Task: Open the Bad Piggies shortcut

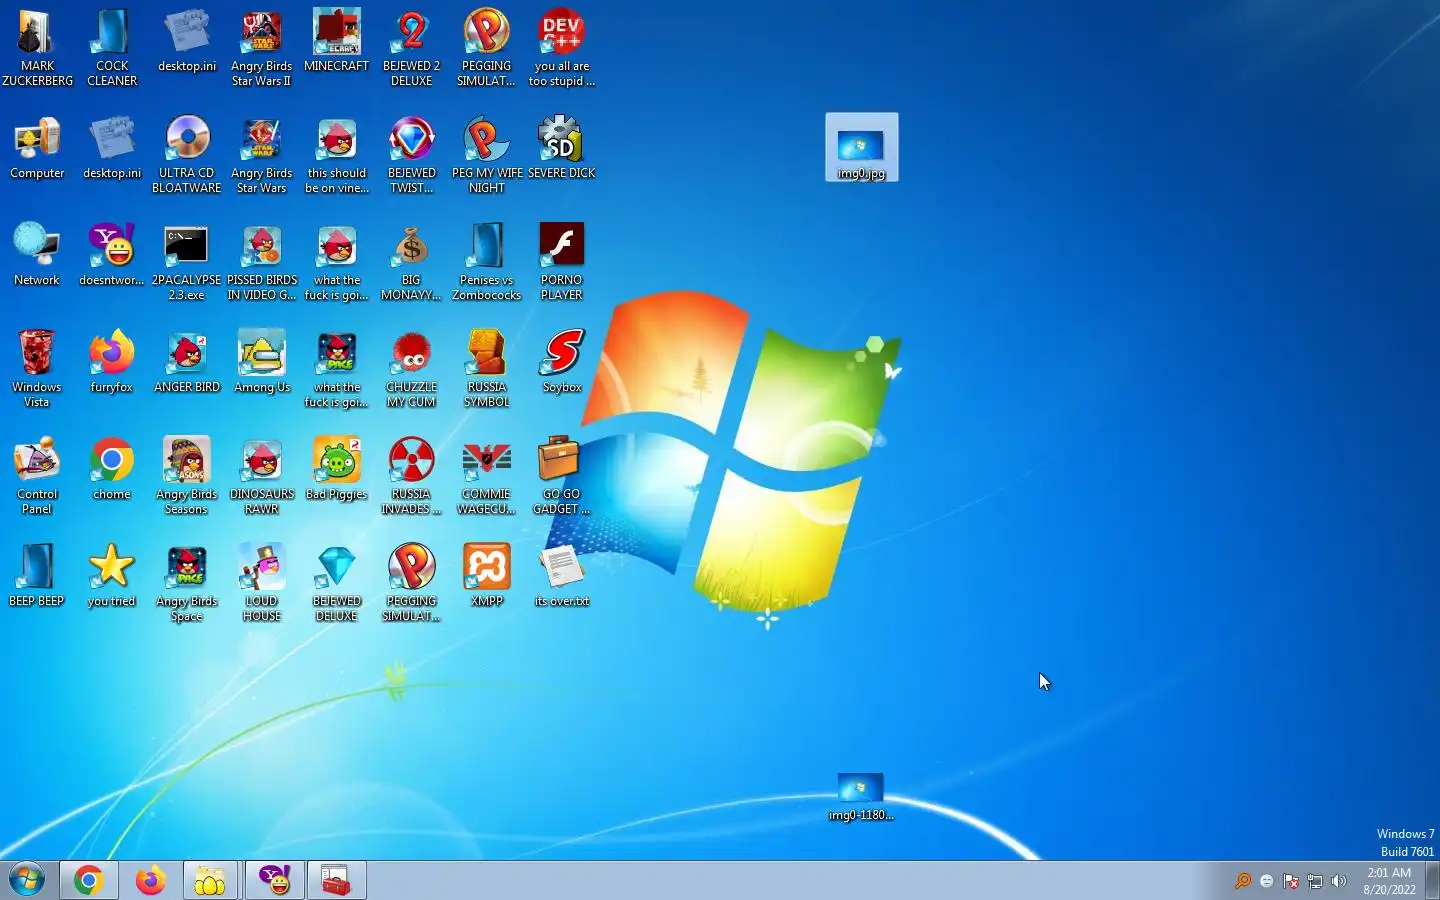Action: [337, 469]
